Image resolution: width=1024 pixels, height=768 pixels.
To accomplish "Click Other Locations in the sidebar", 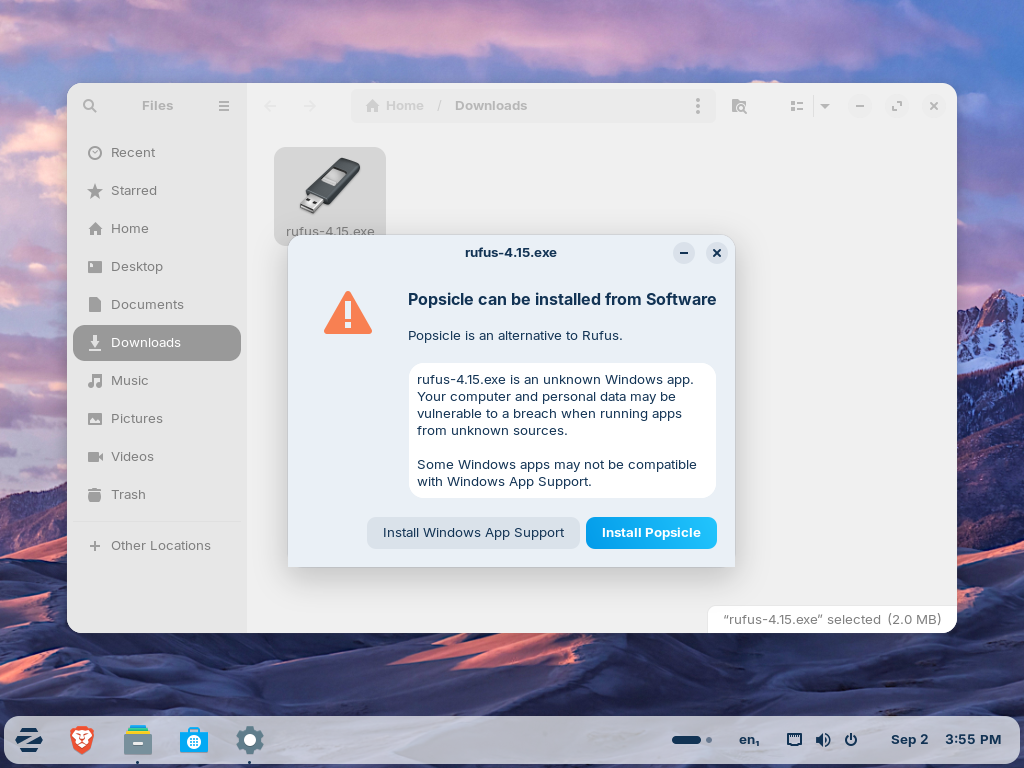I will click(157, 546).
